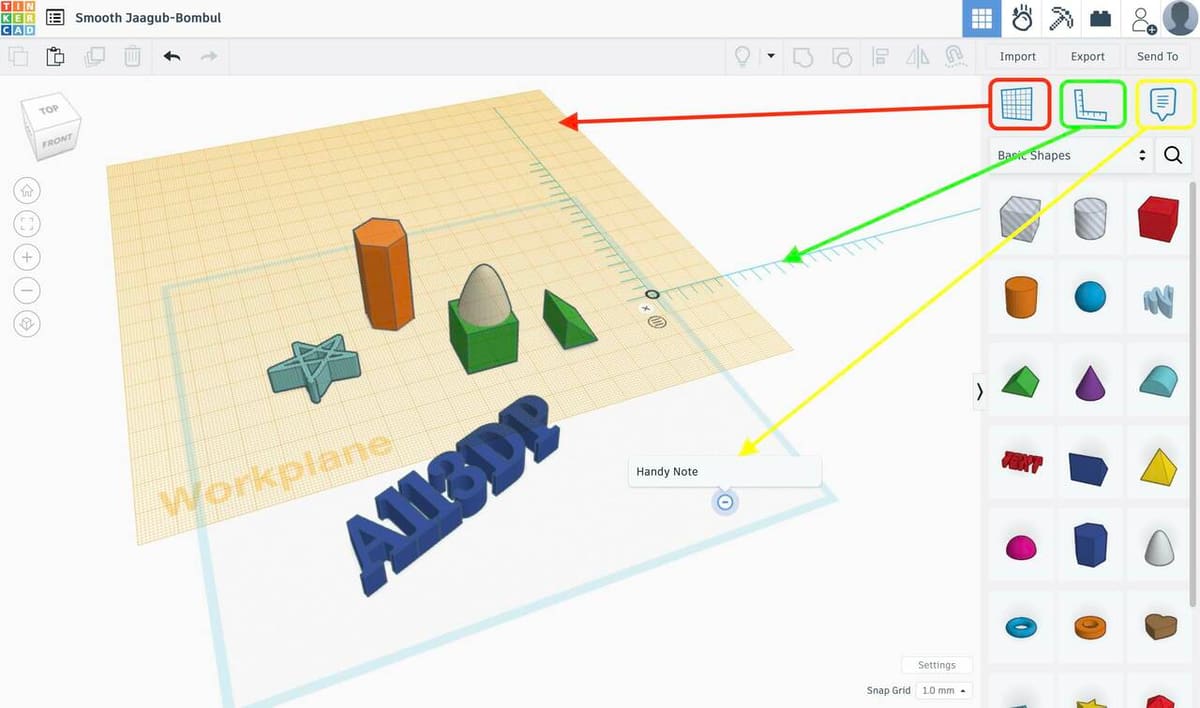Pick the yellow Pyramid shape
This screenshot has height=708, width=1200.
pos(1158,465)
